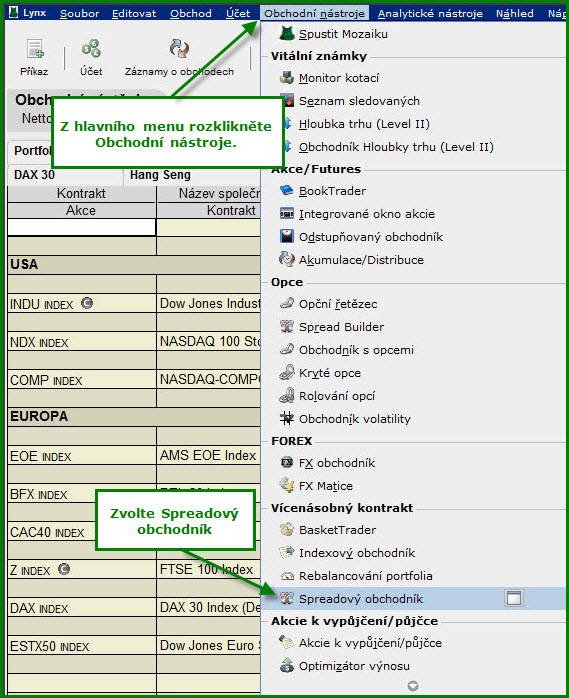Click Akumulace/Distribuce icon

coord(287,260)
